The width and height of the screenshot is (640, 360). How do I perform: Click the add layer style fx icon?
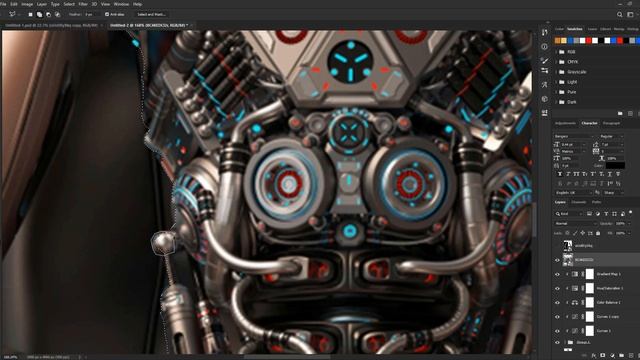tap(594, 355)
